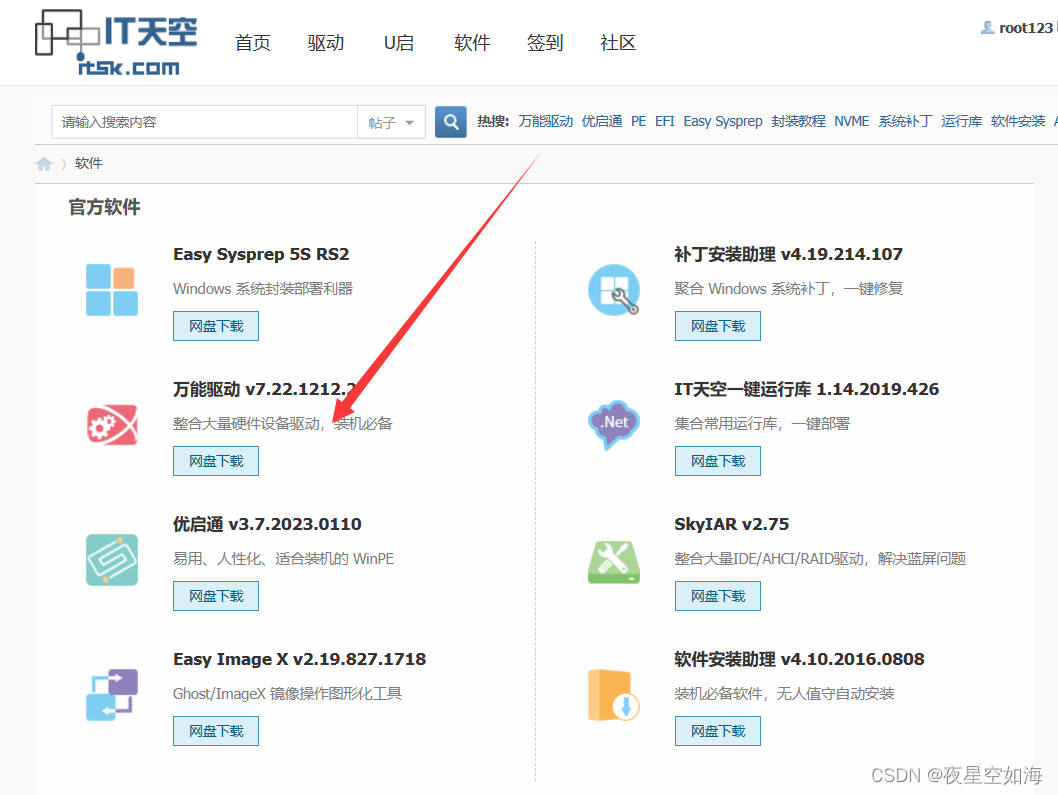Open the 社区 navigation menu
This screenshot has height=795, width=1058.
pos(618,43)
